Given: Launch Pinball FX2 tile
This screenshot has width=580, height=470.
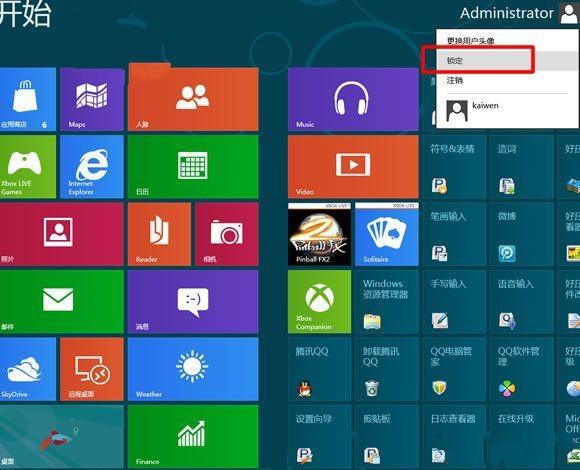Looking at the screenshot, I should click(320, 234).
